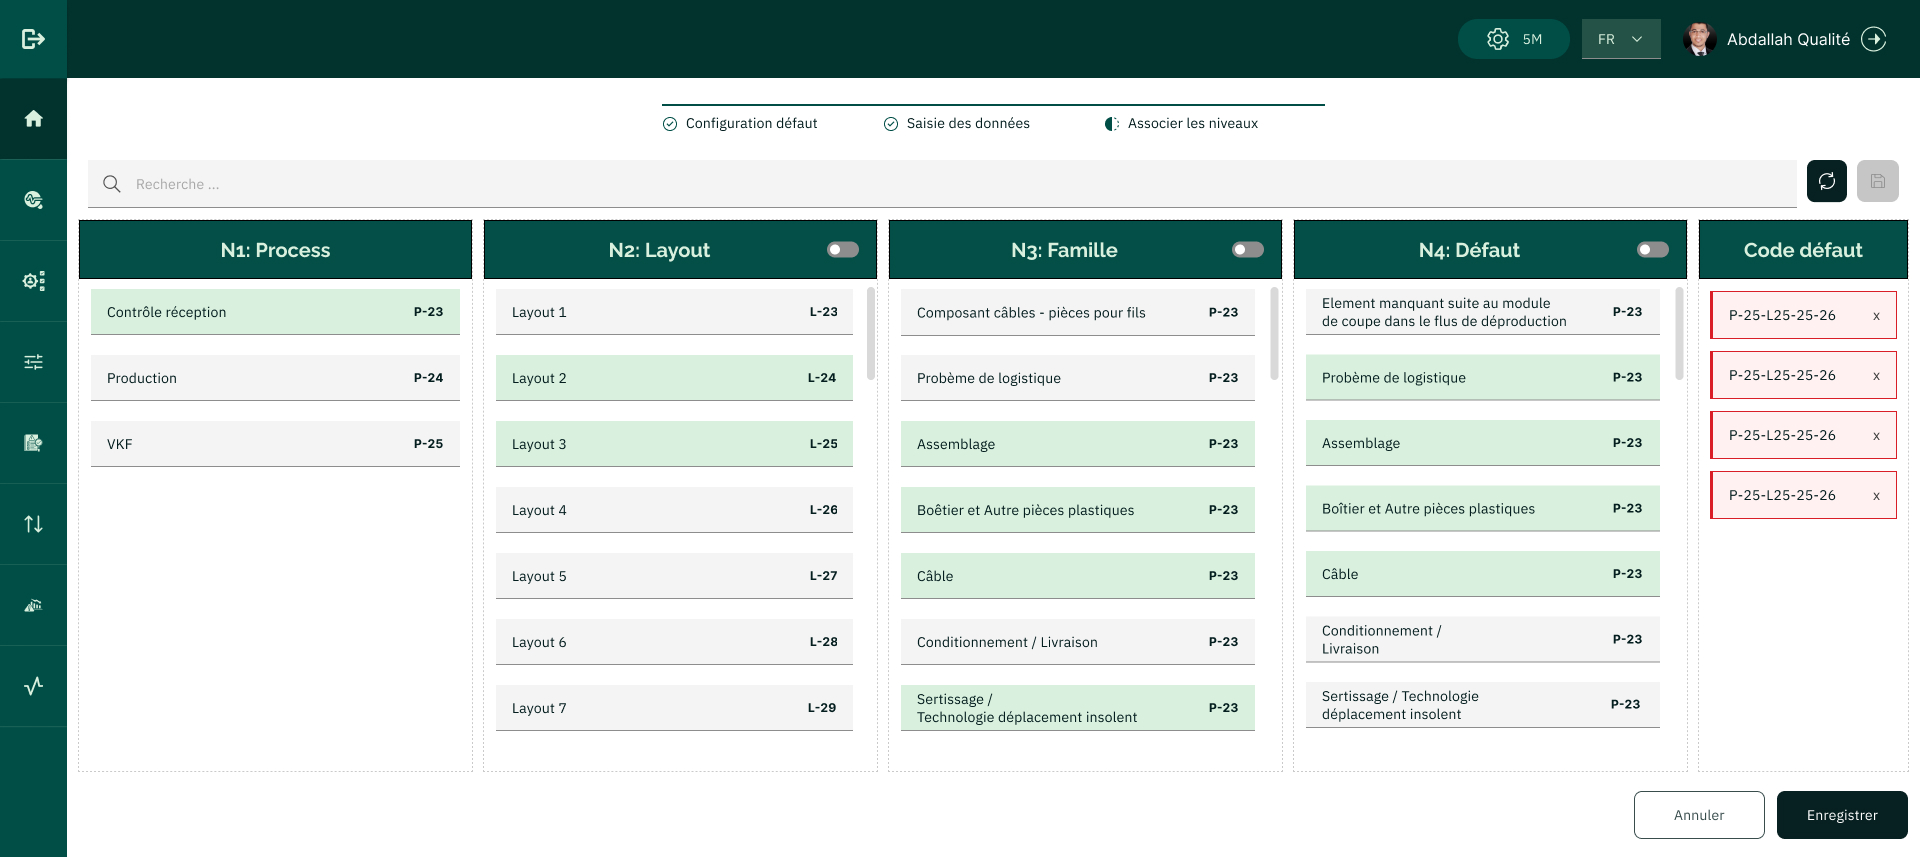Toggle the N2: Layout switch

(x=842, y=250)
